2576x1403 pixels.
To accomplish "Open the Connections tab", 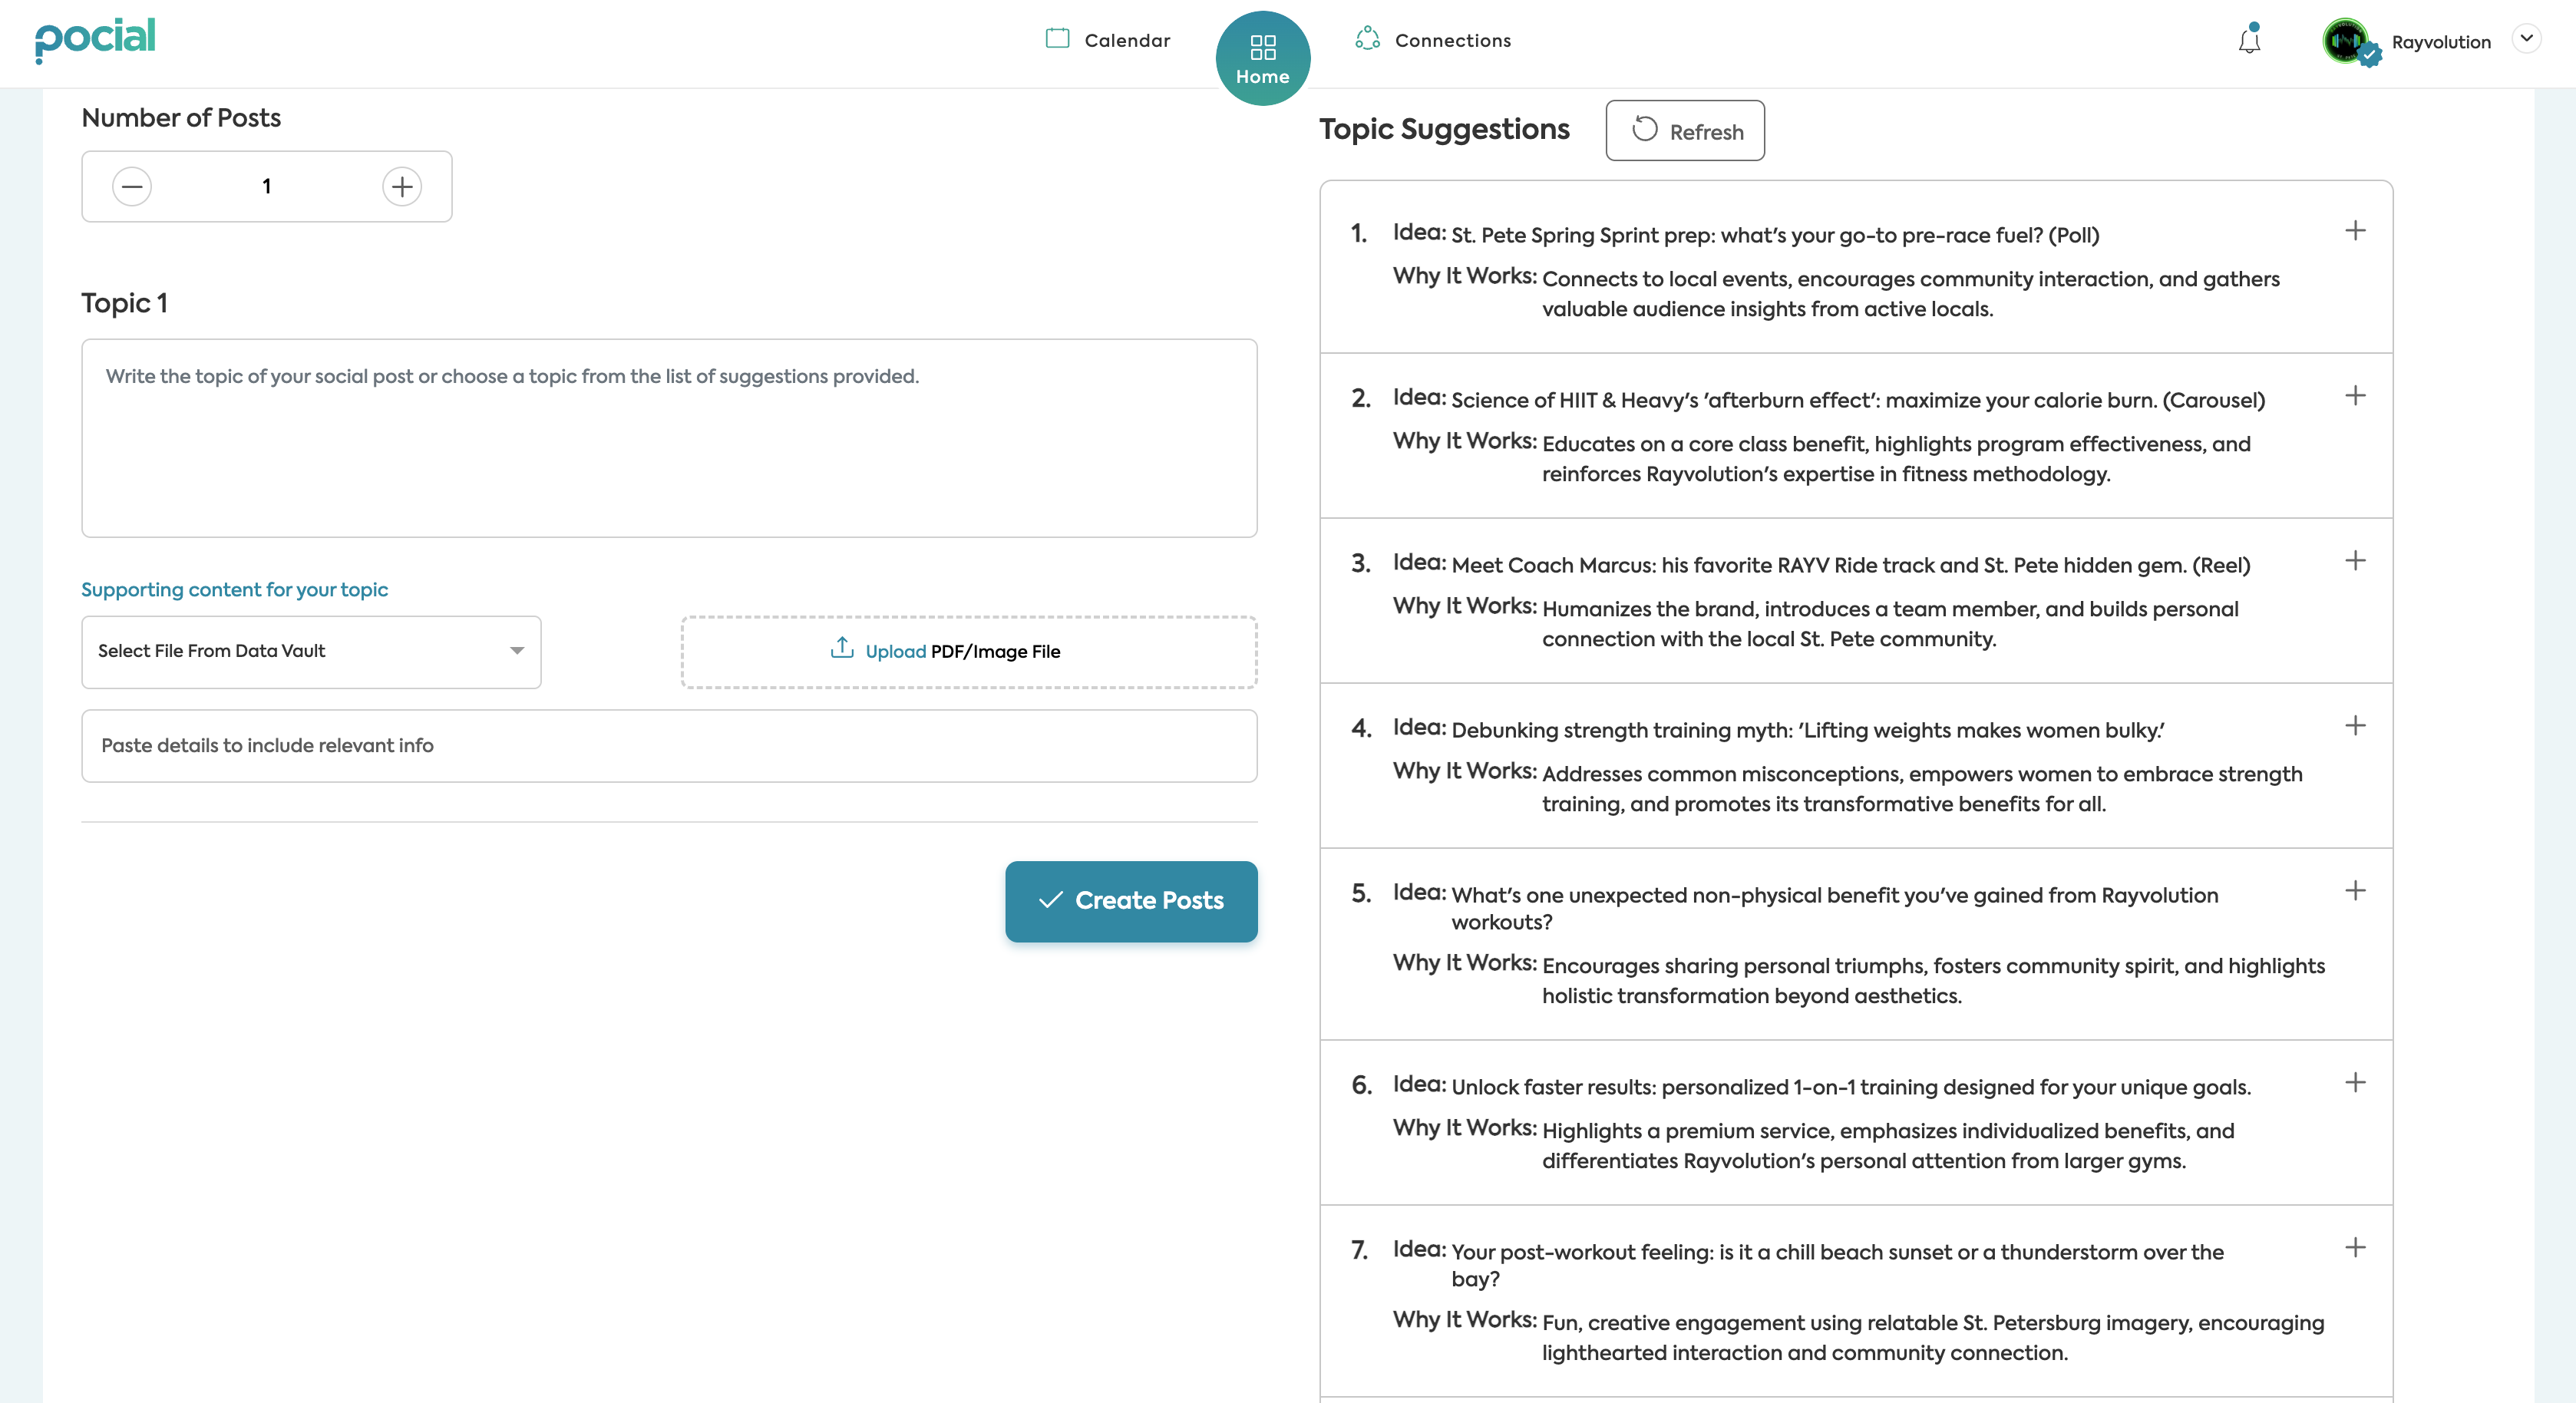I will tap(1433, 41).
